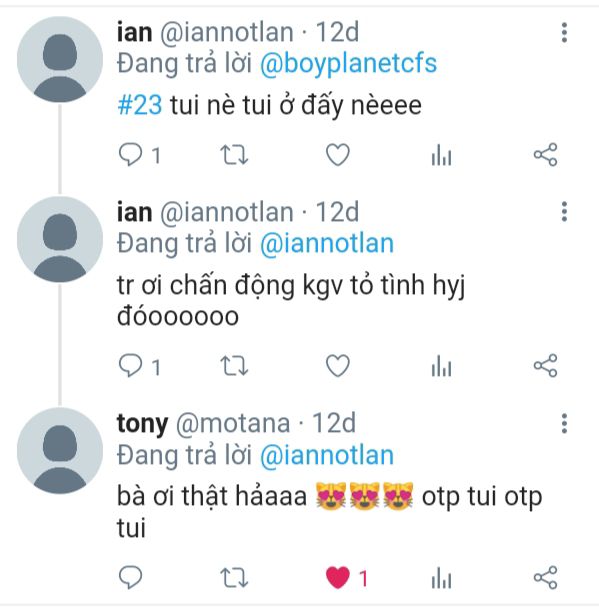The width and height of the screenshot is (599, 609).
Task: Retweet the 'tr ơi chấn động' tweet
Action: pyautogui.click(x=234, y=366)
